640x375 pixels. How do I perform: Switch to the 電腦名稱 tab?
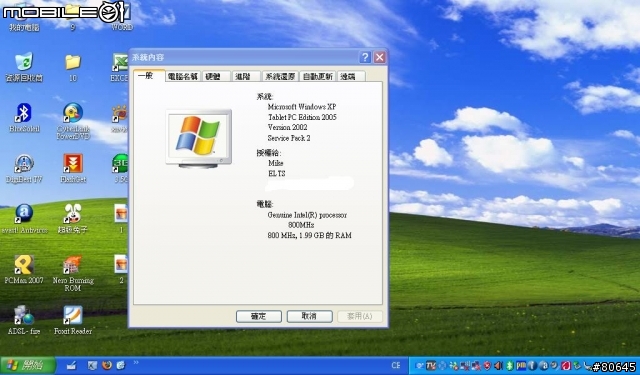pyautogui.click(x=183, y=76)
